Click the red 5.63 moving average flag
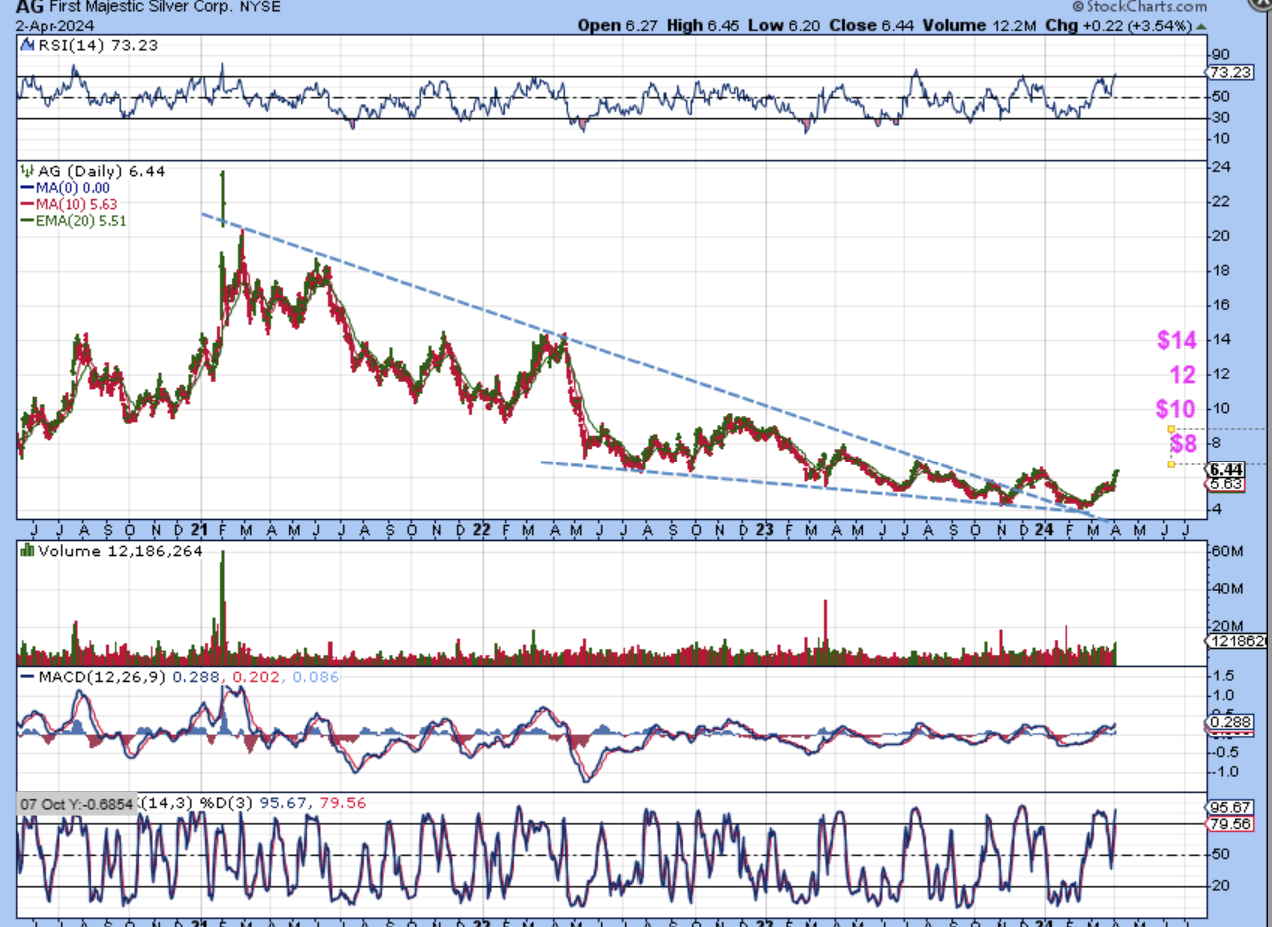This screenshot has width=1272, height=927. click(x=1226, y=483)
